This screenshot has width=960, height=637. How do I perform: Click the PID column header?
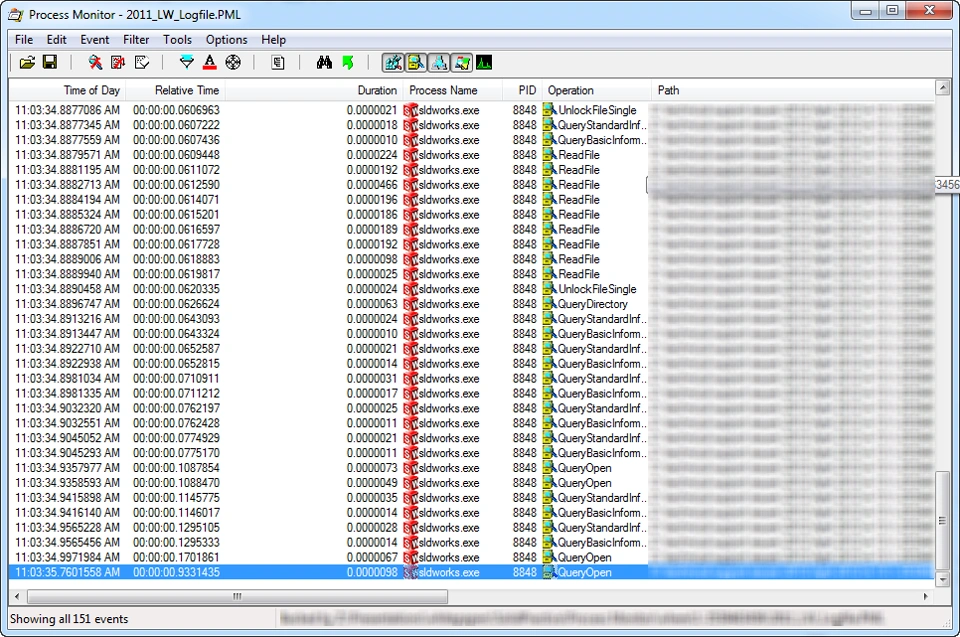tap(522, 91)
